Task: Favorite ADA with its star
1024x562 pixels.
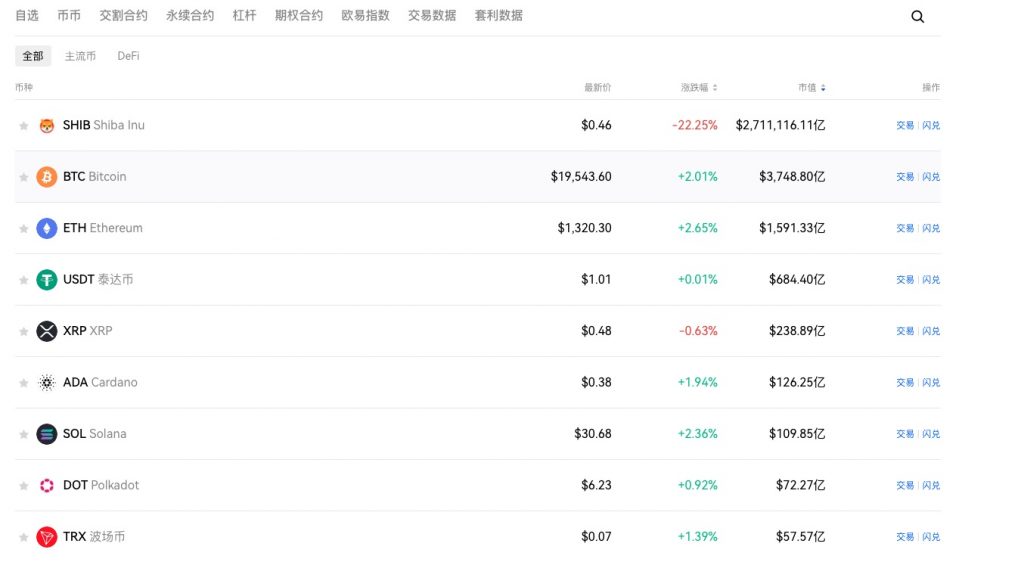Action: point(24,382)
